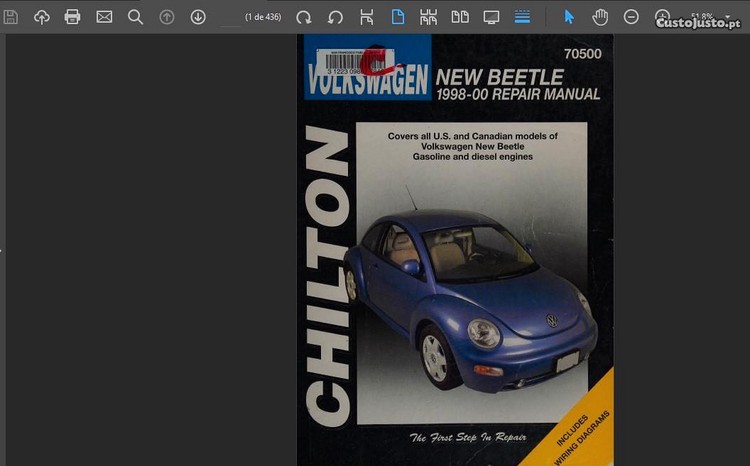
Task: Go to previous page arrow
Action: pos(167,17)
